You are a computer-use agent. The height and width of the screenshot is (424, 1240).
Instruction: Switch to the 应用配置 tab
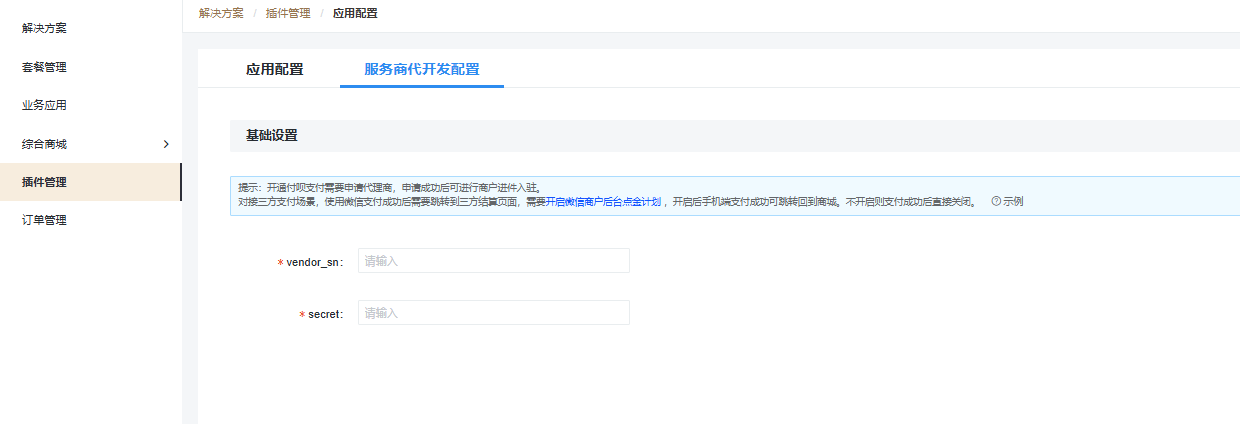[274, 70]
